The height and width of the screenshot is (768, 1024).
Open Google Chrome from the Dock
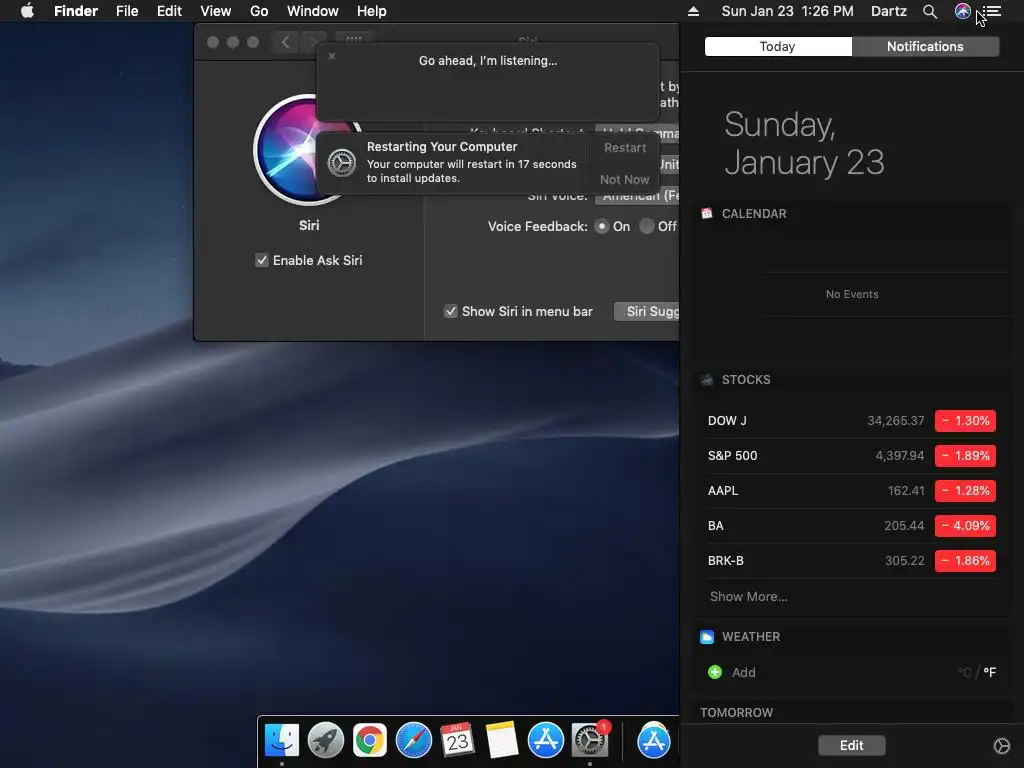point(370,740)
